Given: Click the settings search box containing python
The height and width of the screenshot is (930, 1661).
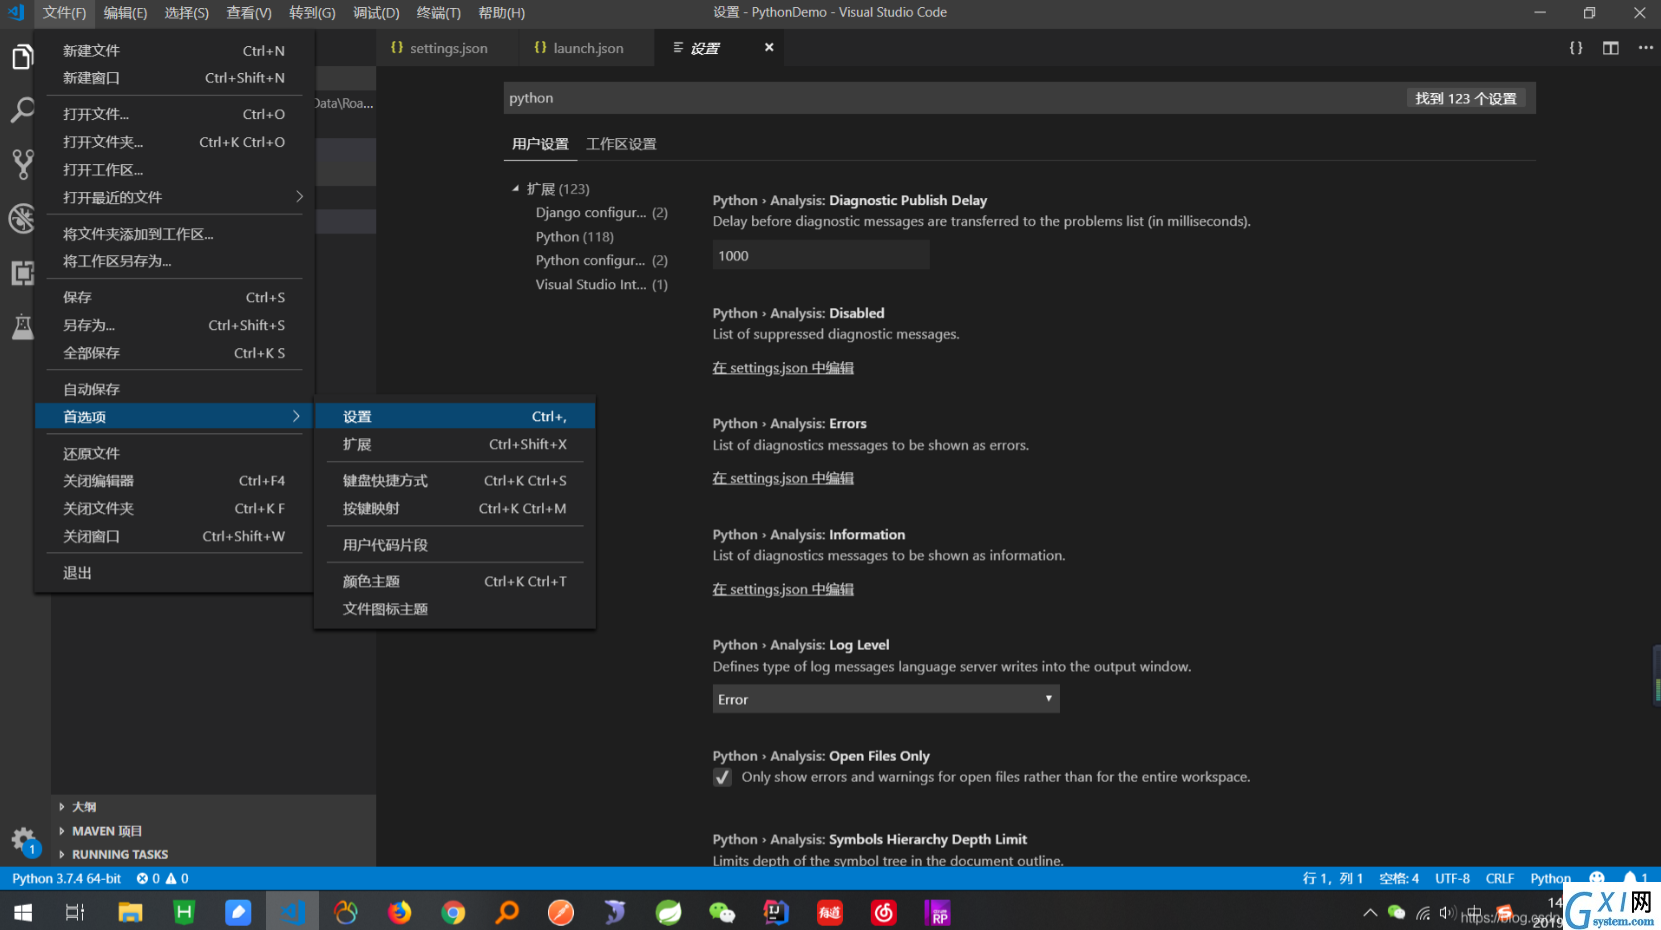Looking at the screenshot, I should 1020,98.
